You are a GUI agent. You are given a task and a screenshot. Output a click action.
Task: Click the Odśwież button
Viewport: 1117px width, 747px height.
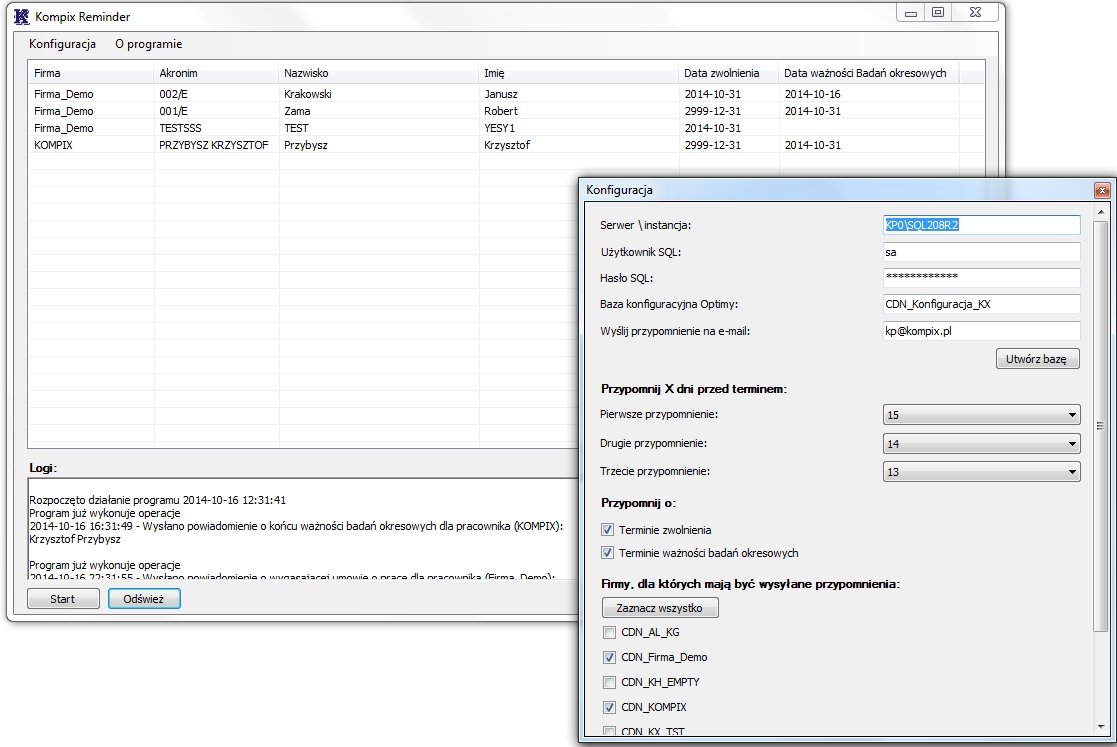coord(144,599)
